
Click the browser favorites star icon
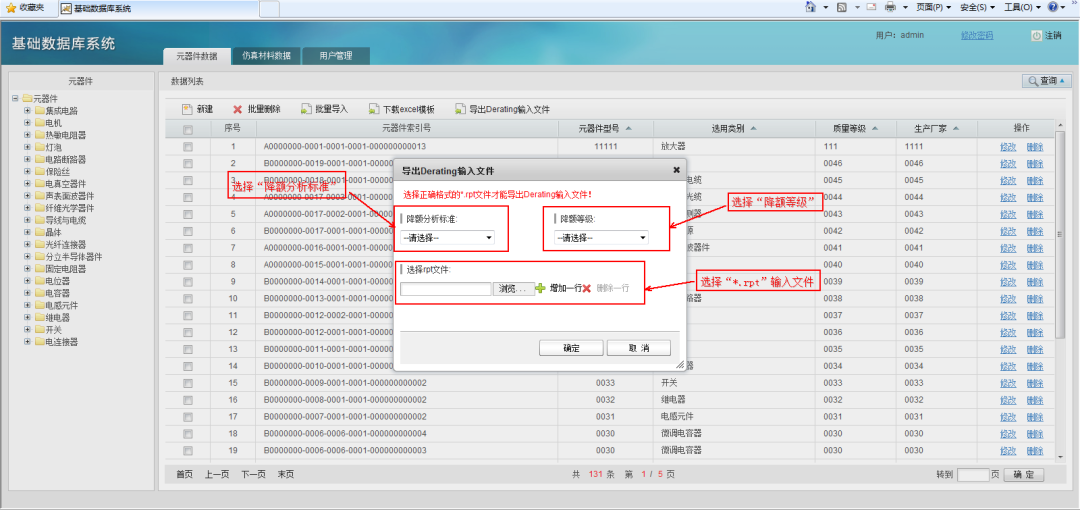coord(11,8)
